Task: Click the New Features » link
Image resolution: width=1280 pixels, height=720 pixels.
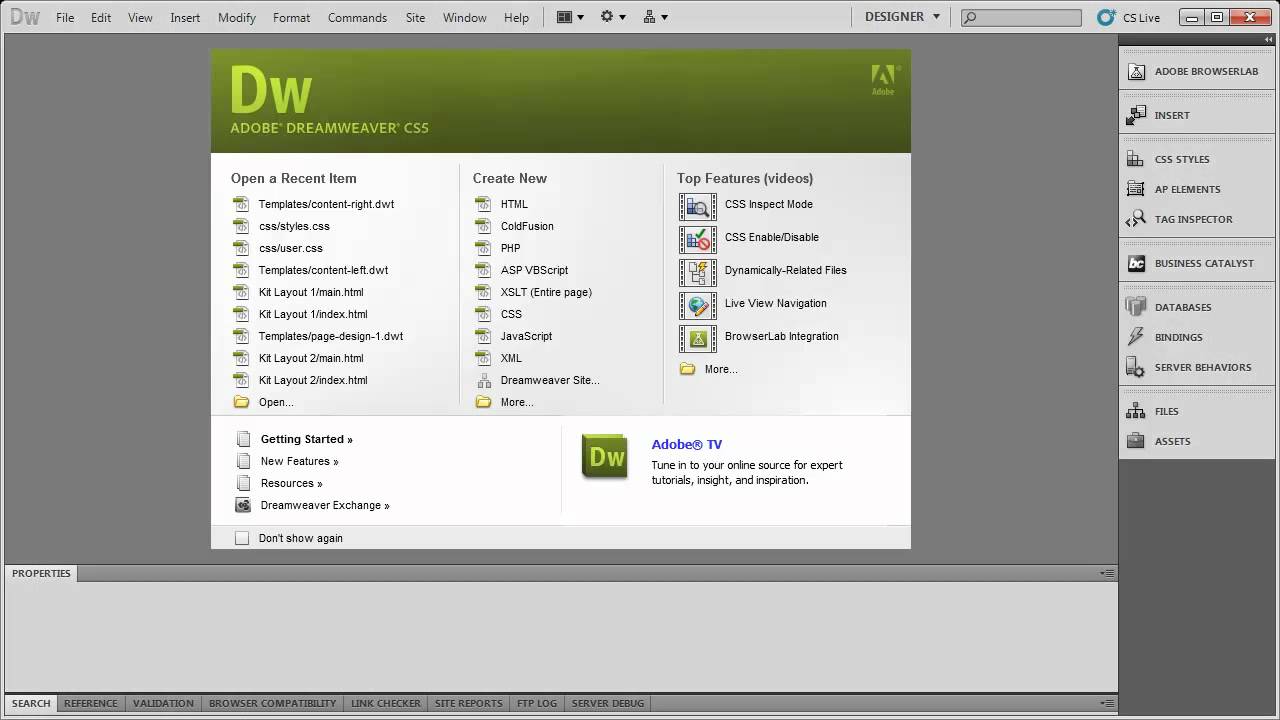Action: pos(299,461)
